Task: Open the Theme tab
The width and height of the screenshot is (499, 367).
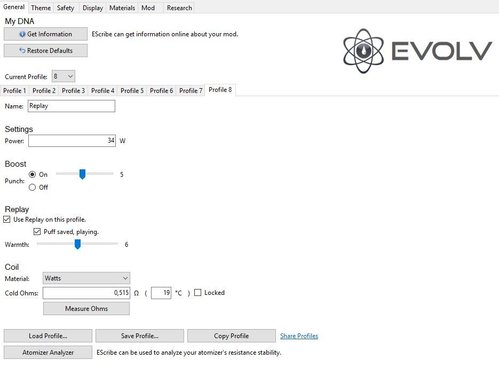Action: 41,8
